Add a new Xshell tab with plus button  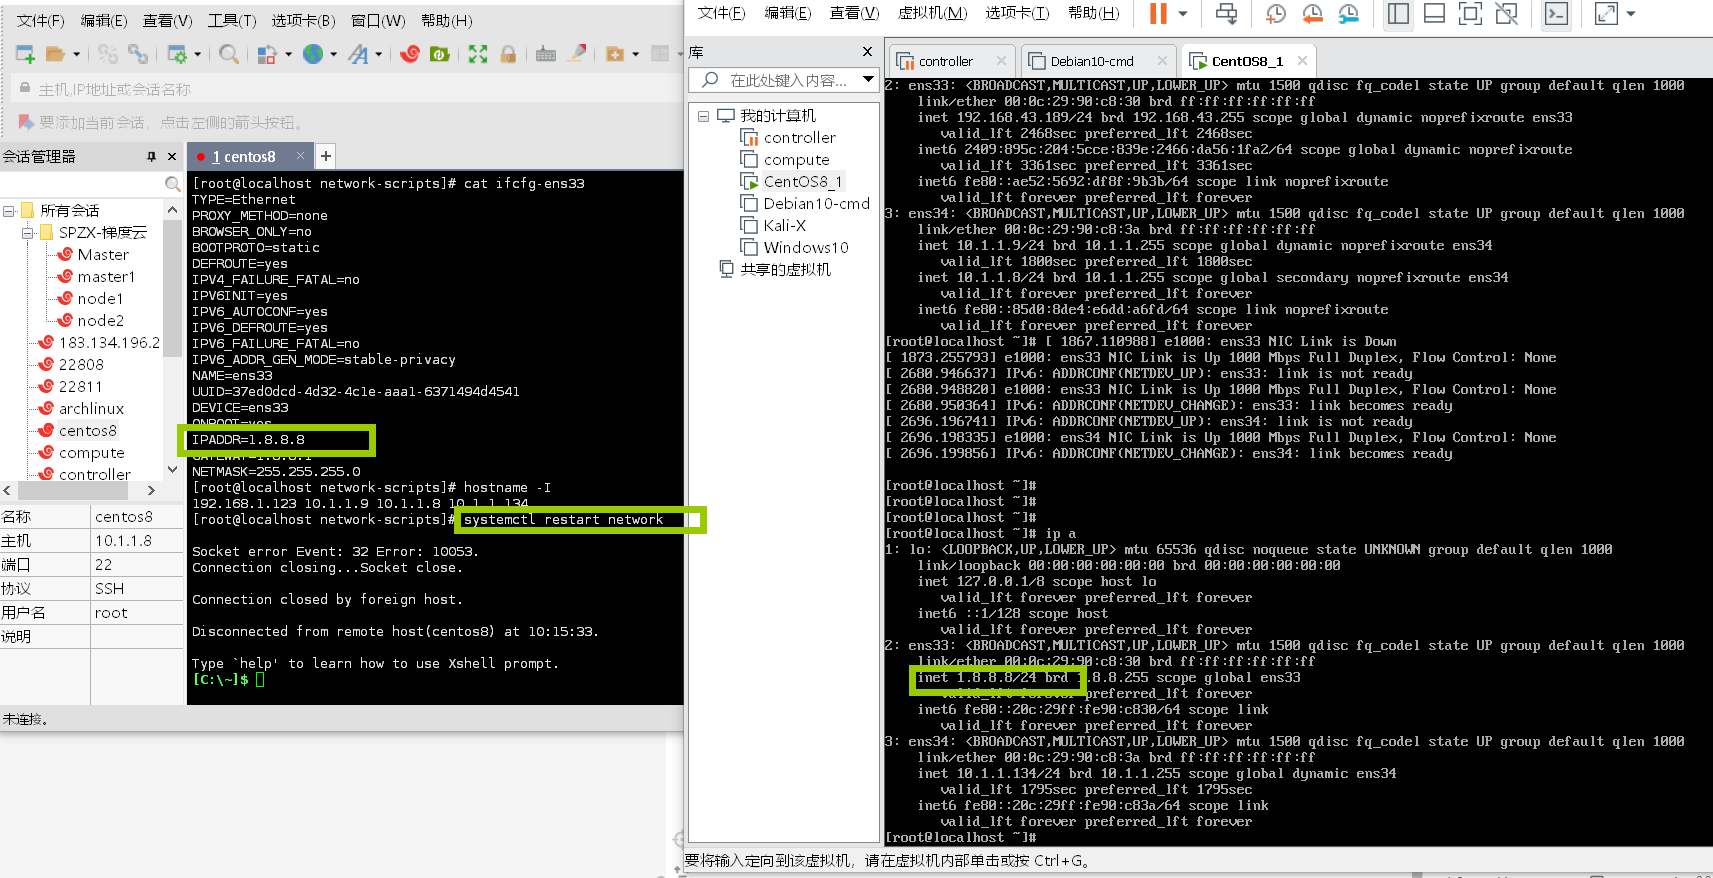coord(325,156)
